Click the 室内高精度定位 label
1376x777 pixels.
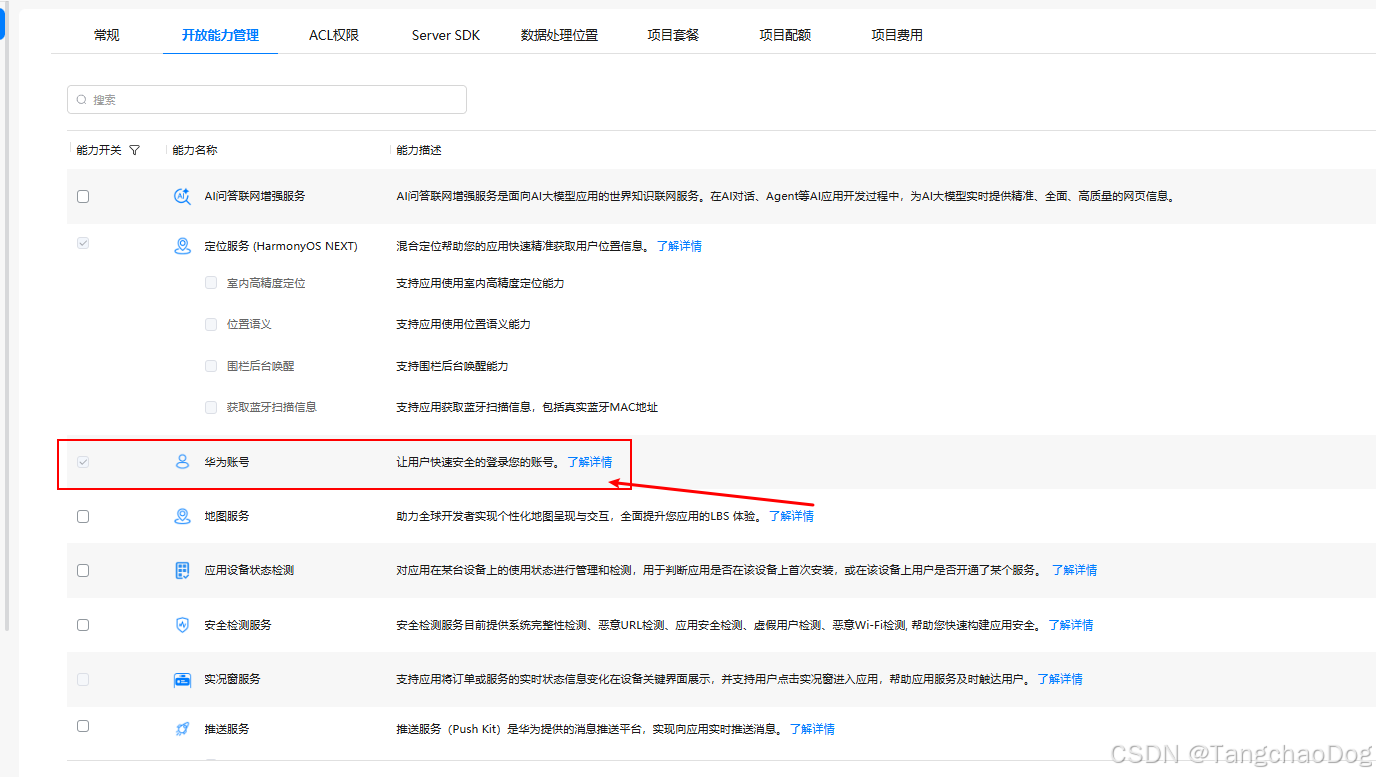(x=266, y=283)
